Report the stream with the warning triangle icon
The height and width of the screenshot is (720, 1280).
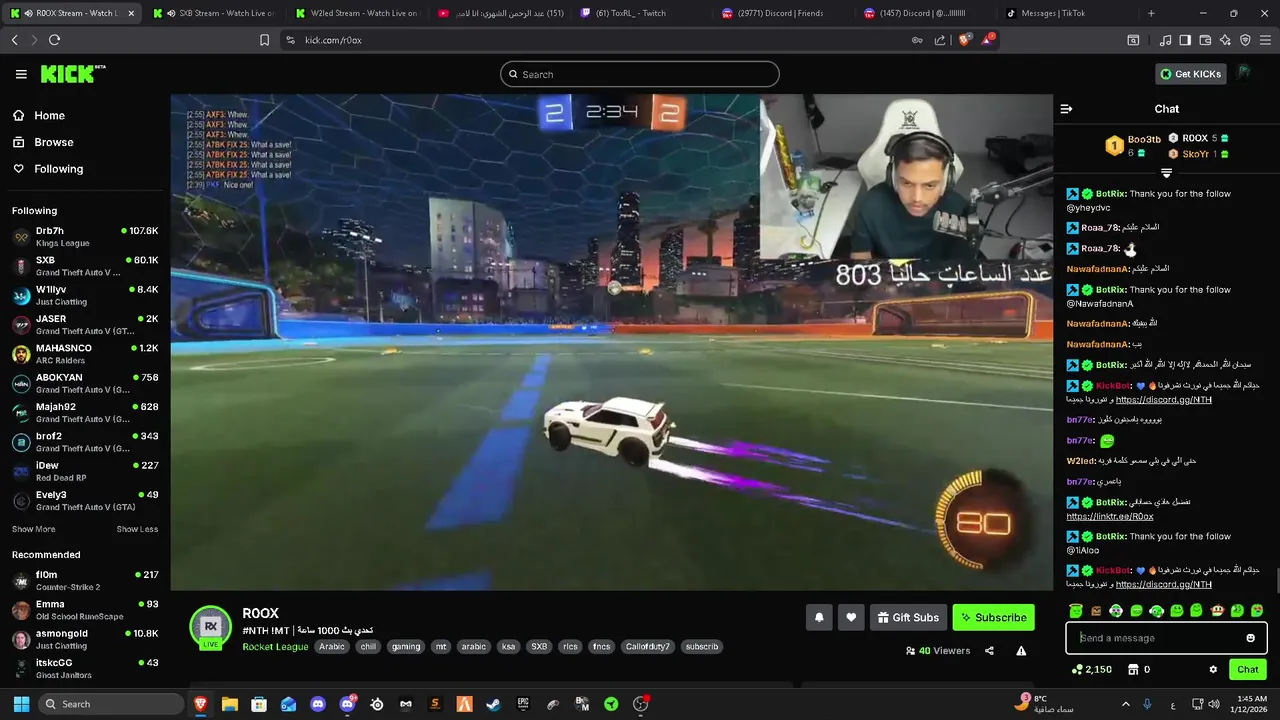coord(1021,651)
